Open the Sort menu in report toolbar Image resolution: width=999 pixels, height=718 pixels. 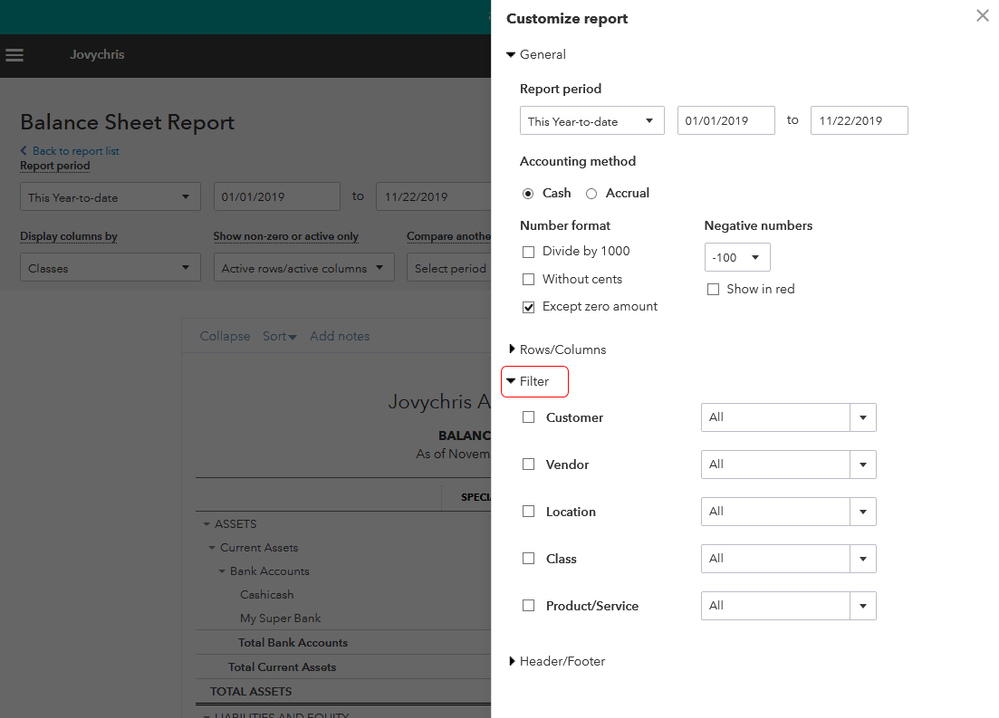click(279, 336)
